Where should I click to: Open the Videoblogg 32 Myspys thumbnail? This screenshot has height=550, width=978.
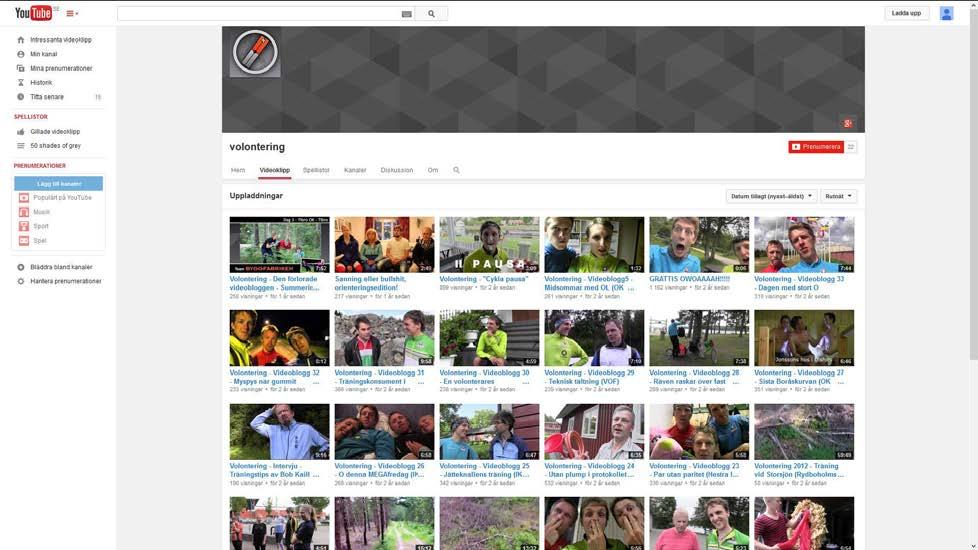pyautogui.click(x=279, y=338)
